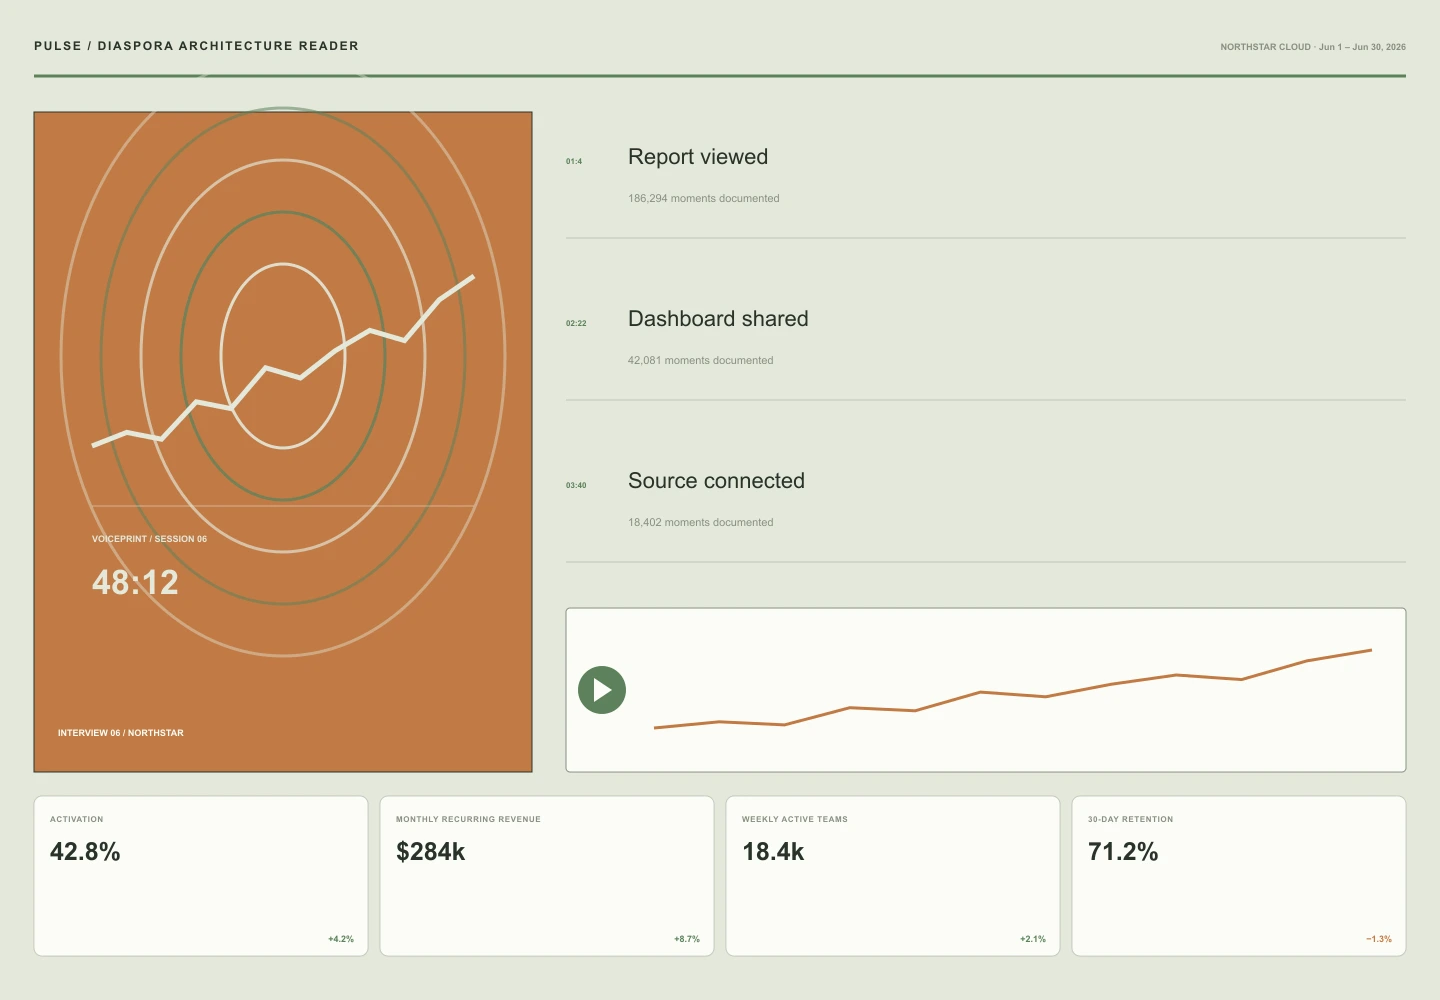1440x1000 pixels.
Task: Click the "VOICEPRINT / SESSION 06" label
Action: point(149,539)
